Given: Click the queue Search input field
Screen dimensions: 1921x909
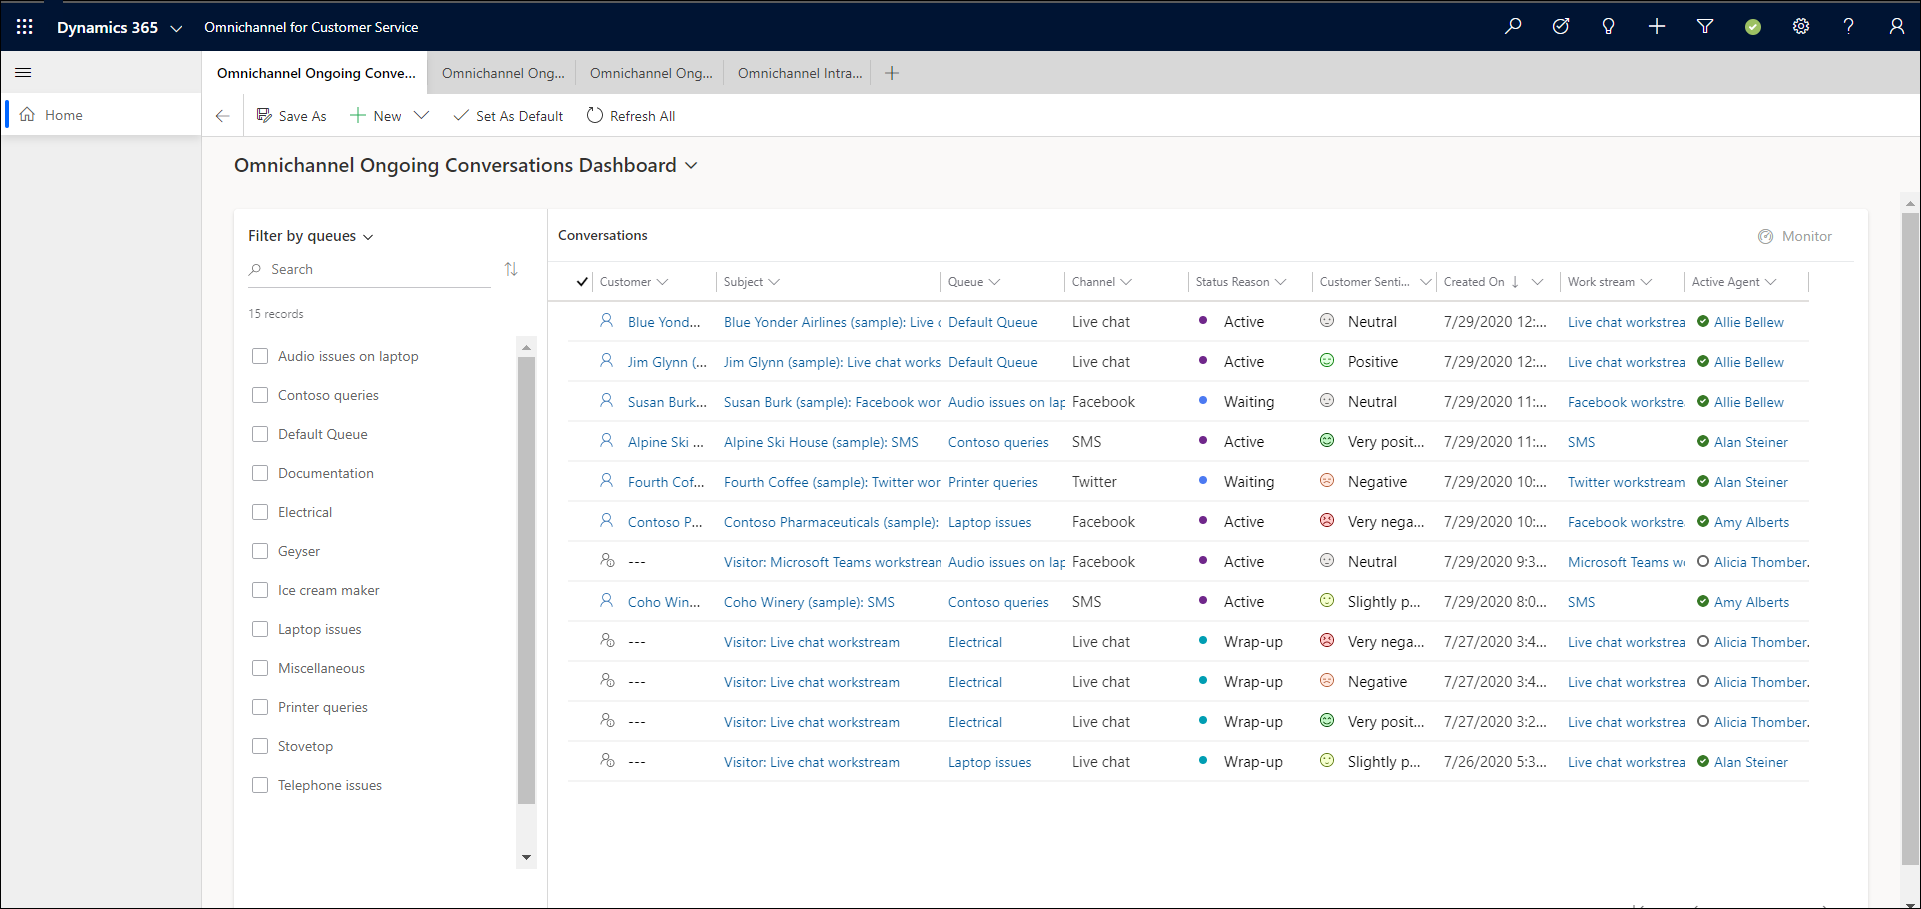Looking at the screenshot, I should pyautogui.click(x=369, y=269).
